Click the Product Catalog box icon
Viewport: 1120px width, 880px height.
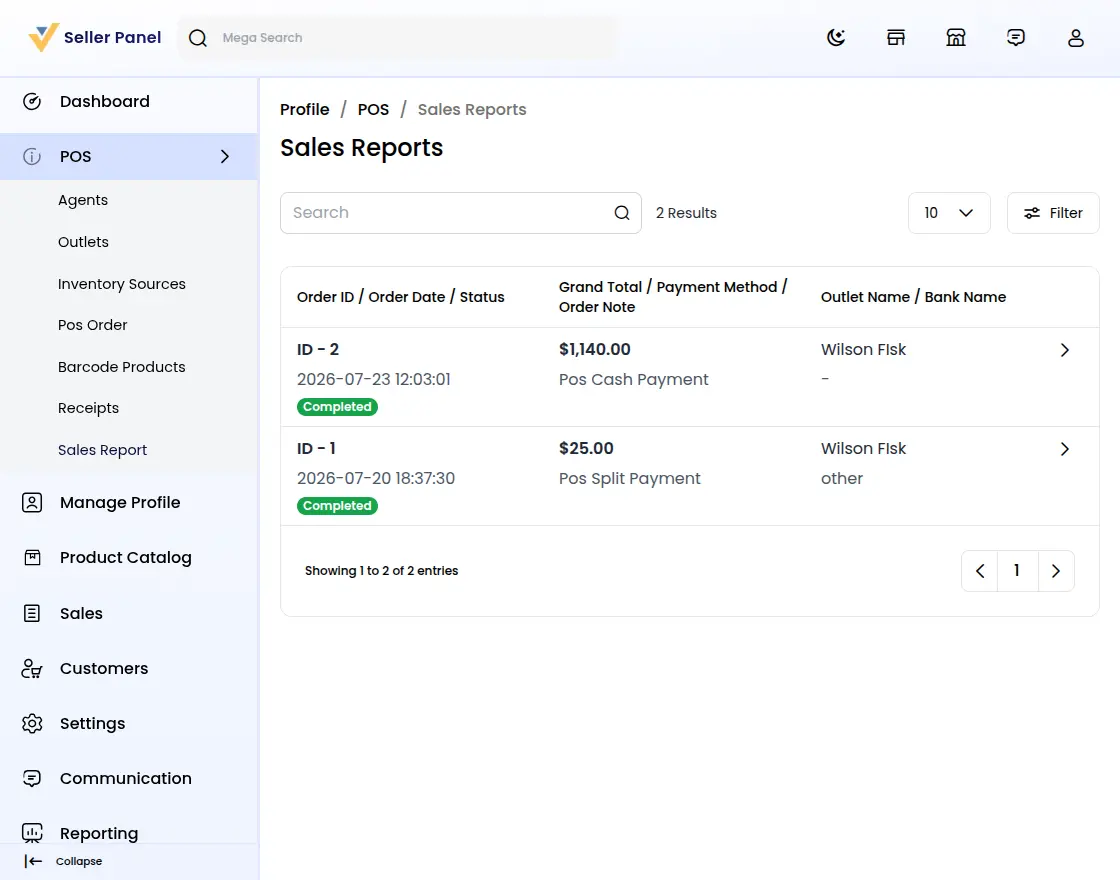point(32,557)
